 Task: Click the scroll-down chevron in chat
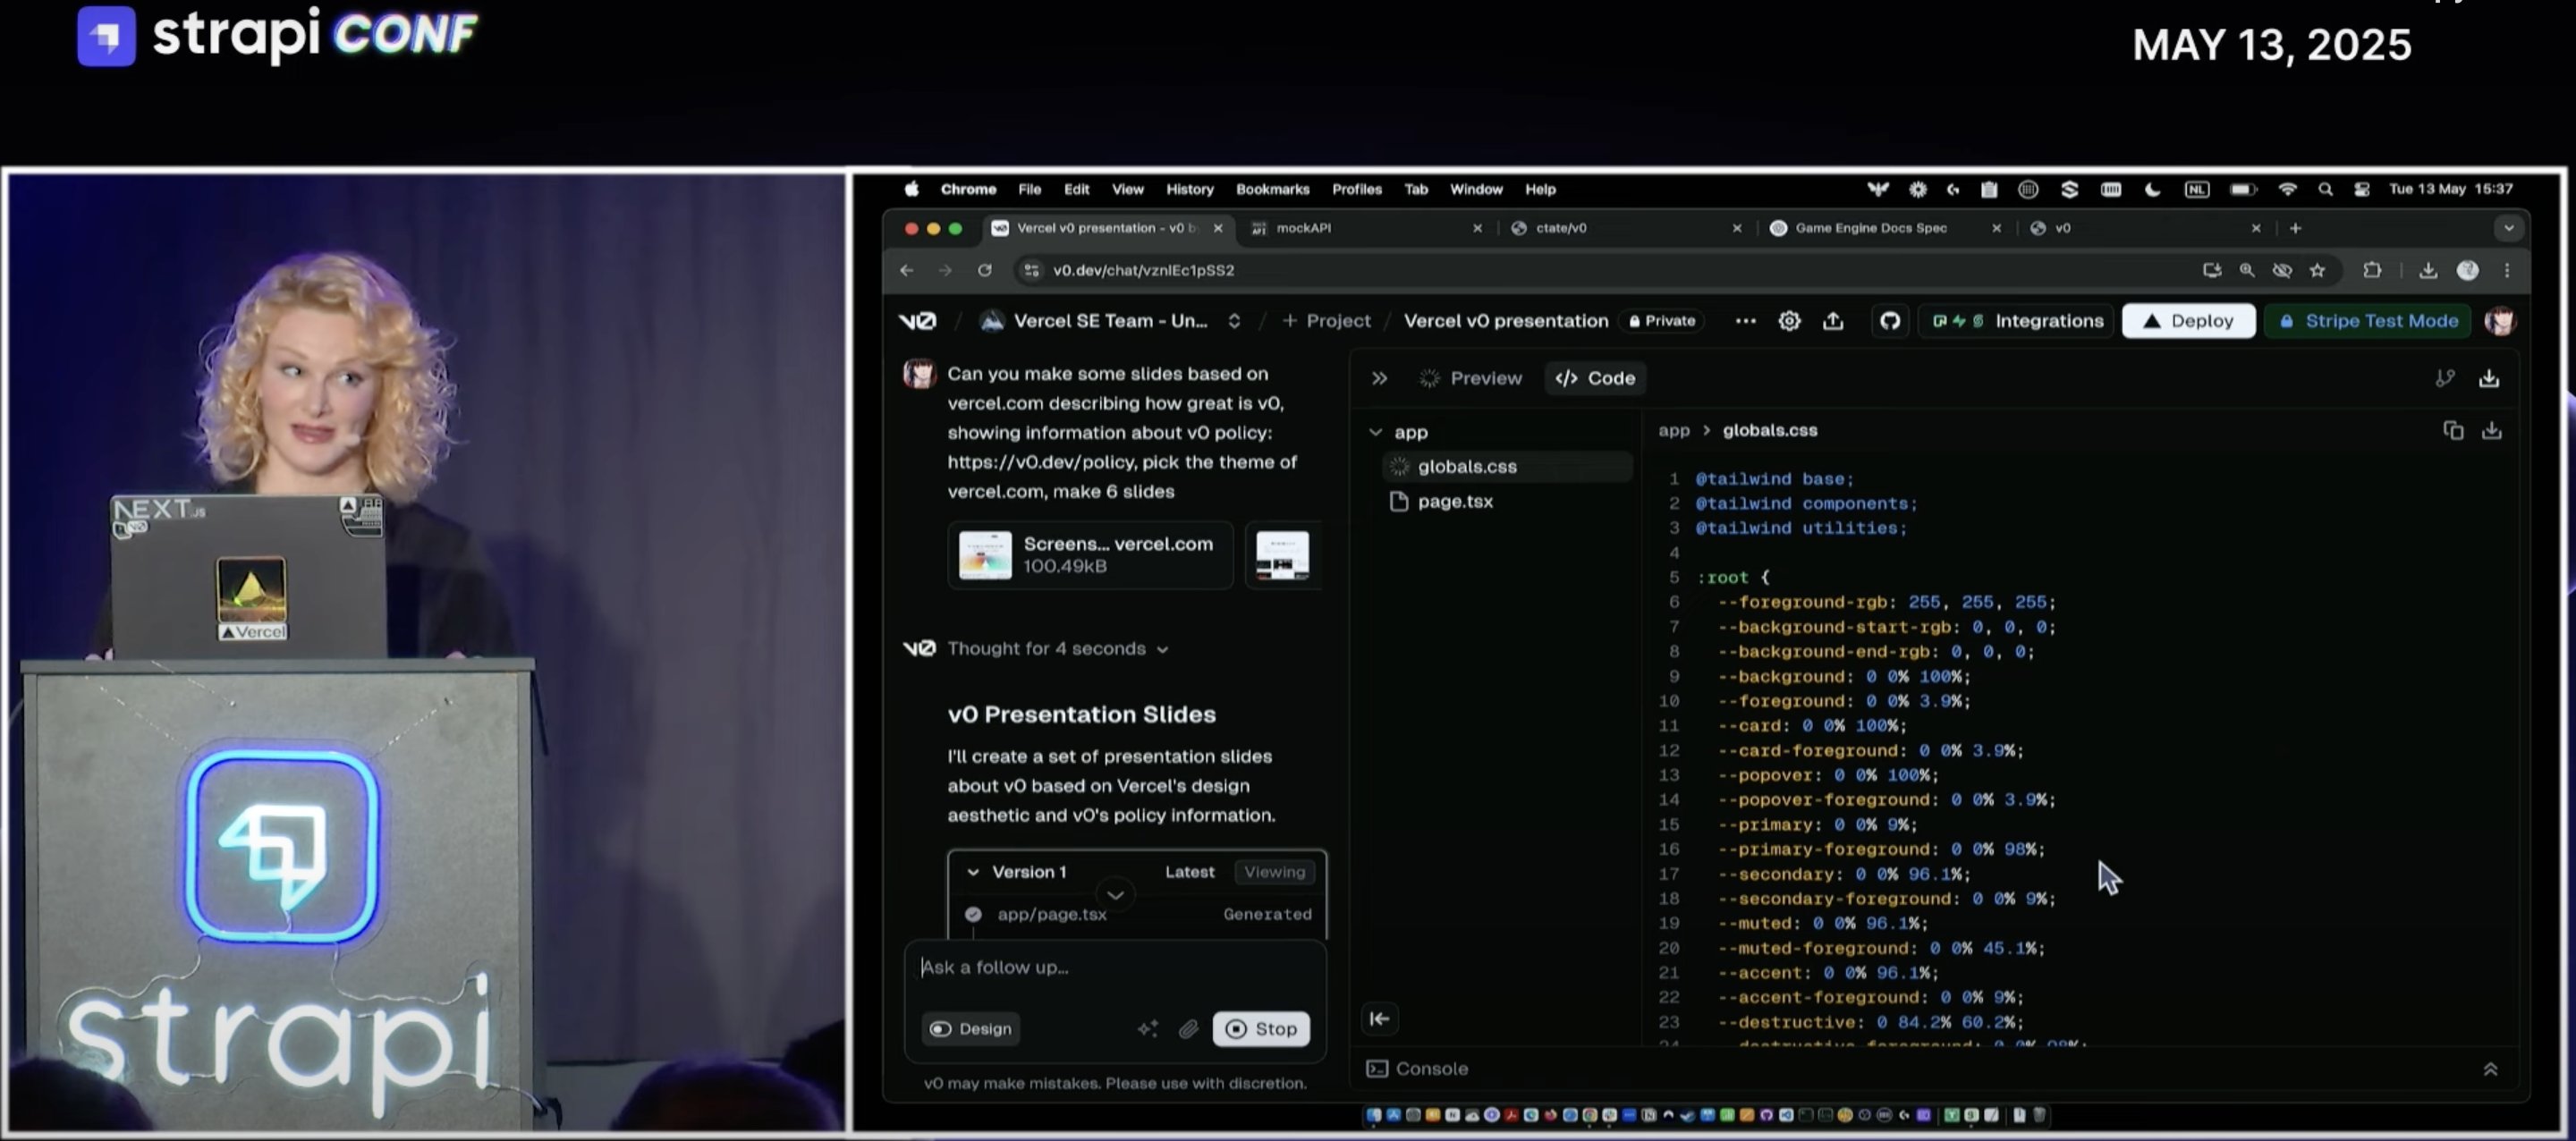[1115, 894]
